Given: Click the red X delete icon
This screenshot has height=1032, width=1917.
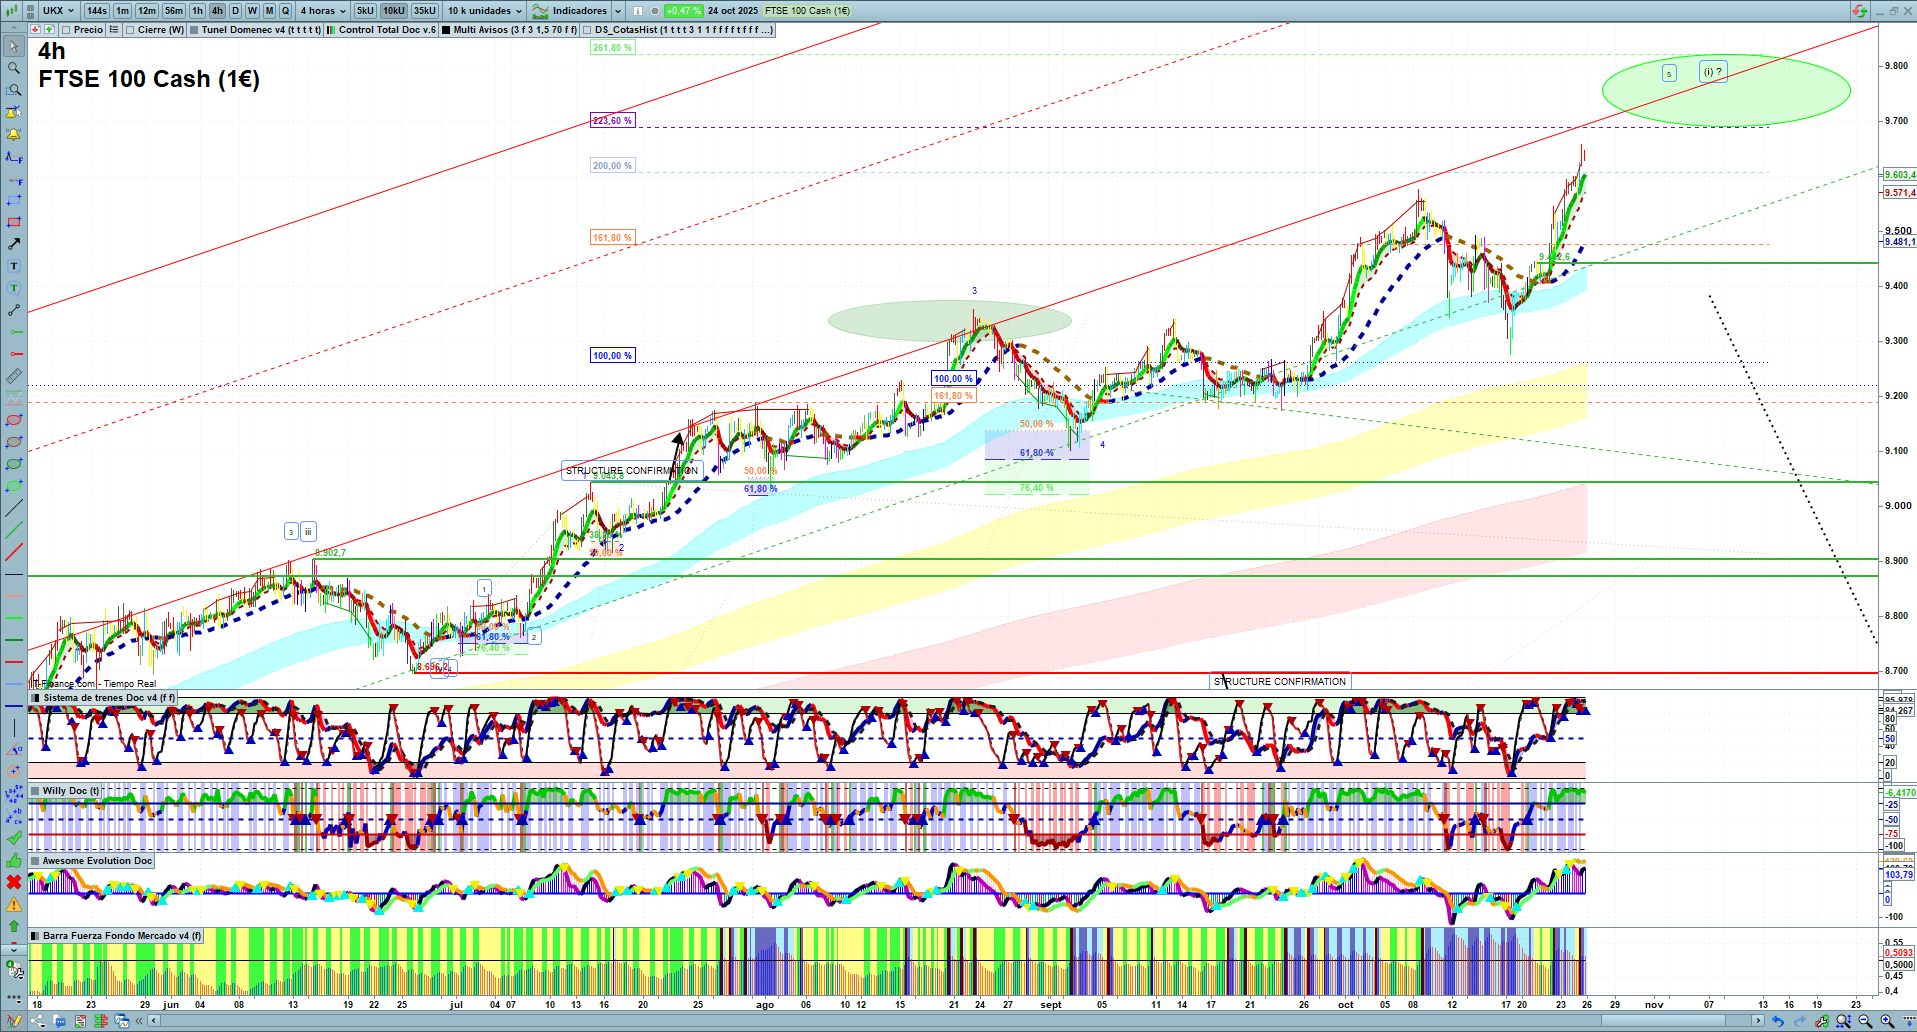Looking at the screenshot, I should point(14,882).
